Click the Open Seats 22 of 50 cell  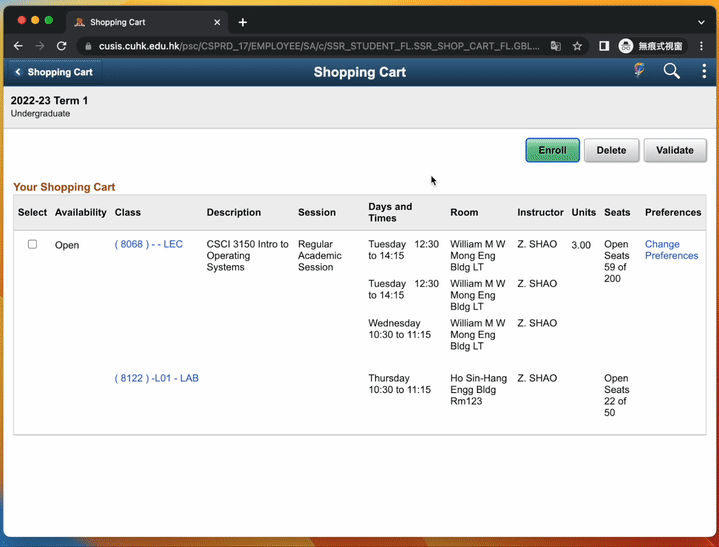click(x=616, y=395)
